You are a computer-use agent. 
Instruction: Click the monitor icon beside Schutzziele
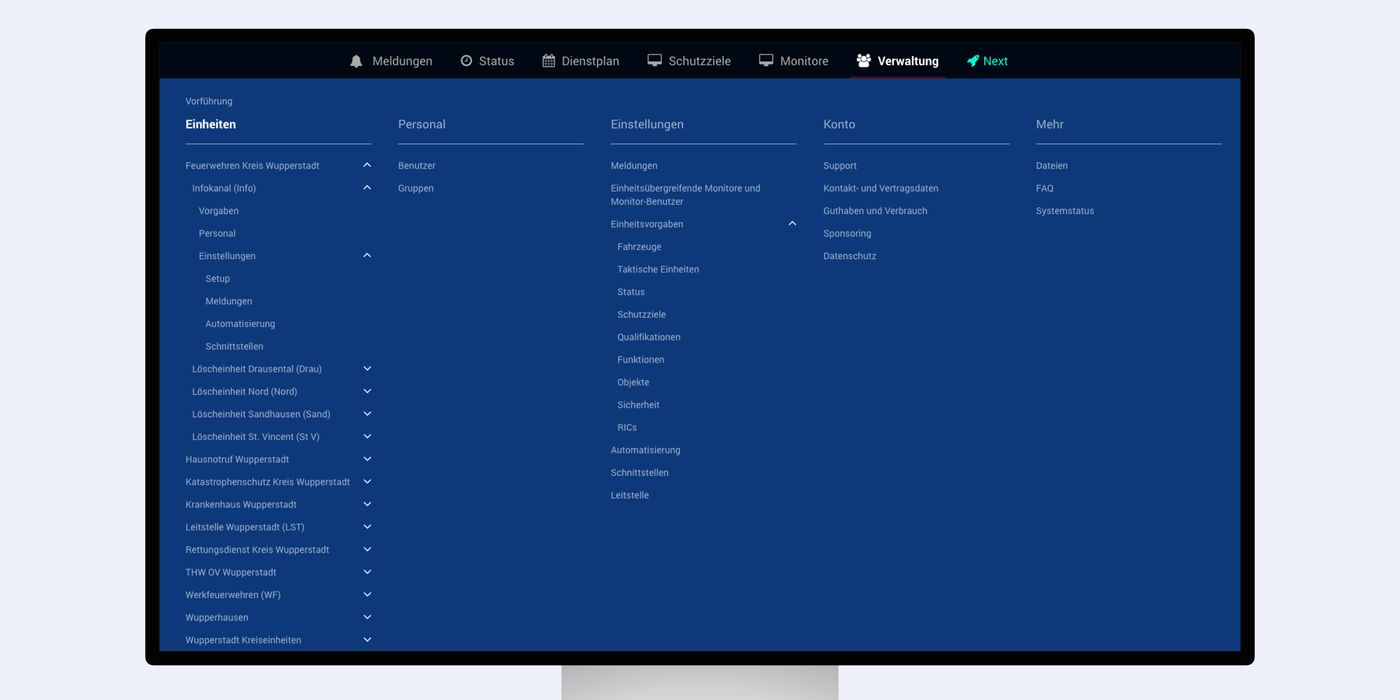pyautogui.click(x=655, y=61)
